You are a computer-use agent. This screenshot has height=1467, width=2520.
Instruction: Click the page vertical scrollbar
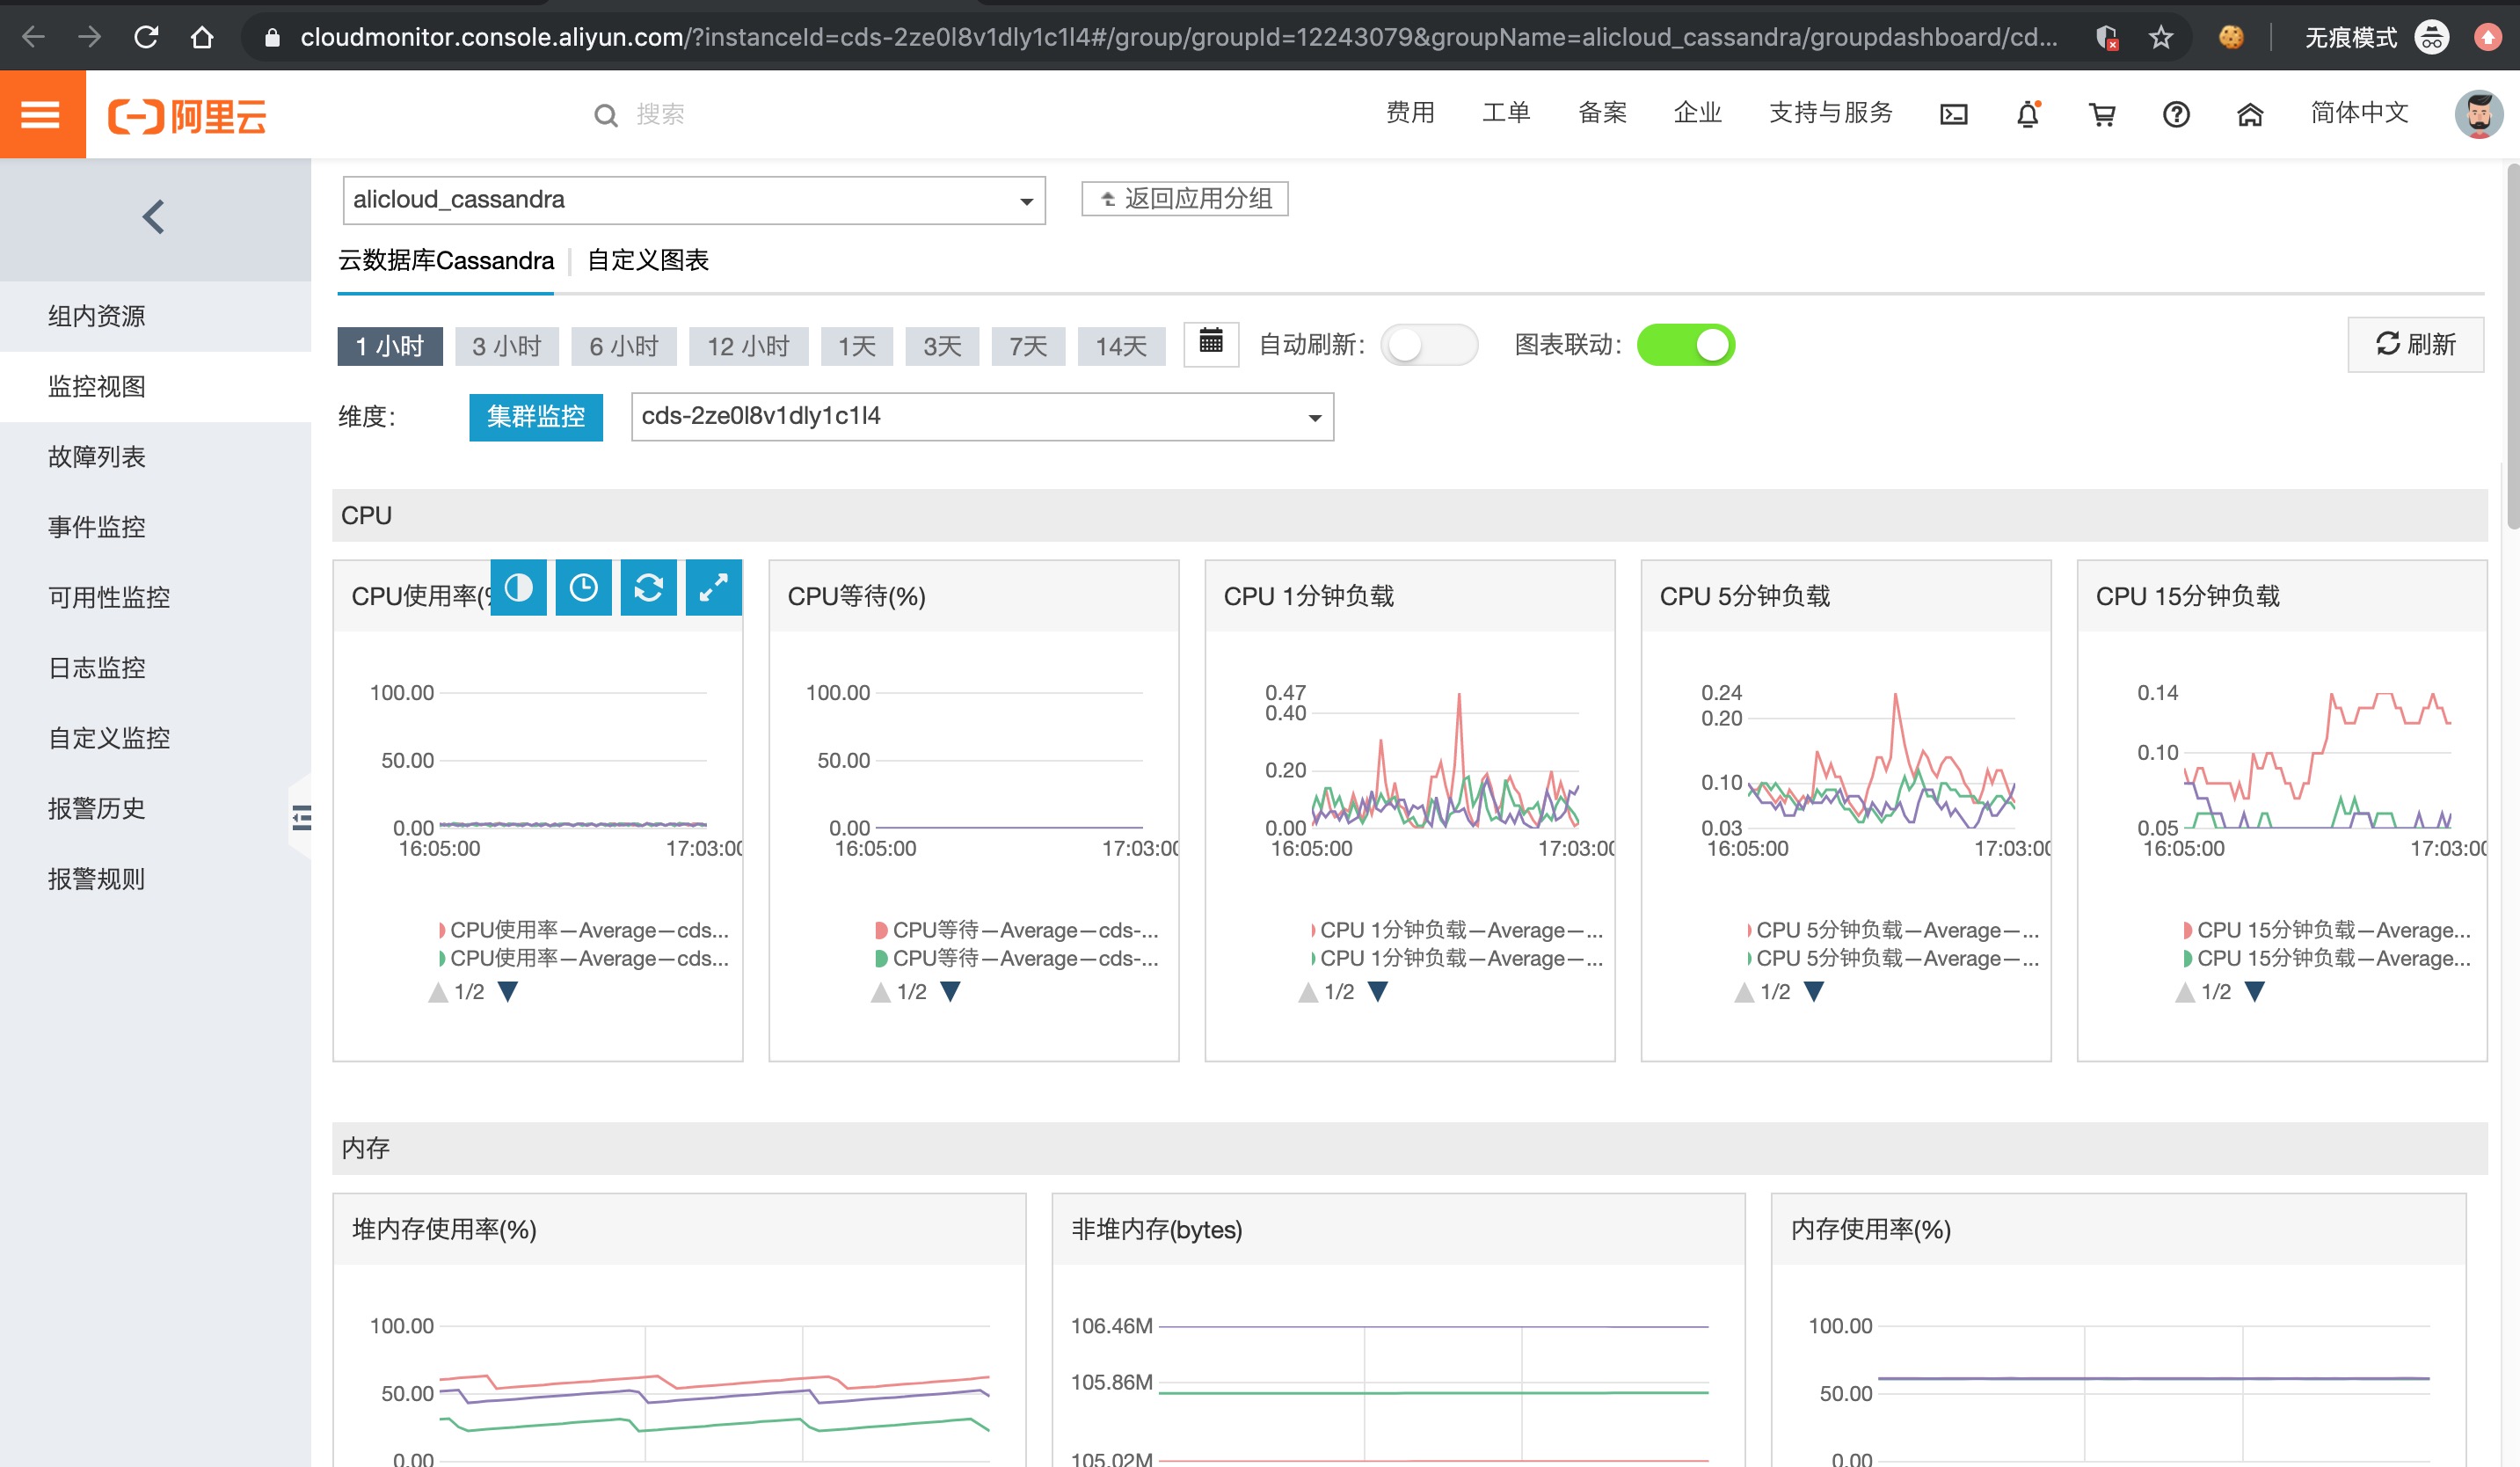pos(2511,346)
